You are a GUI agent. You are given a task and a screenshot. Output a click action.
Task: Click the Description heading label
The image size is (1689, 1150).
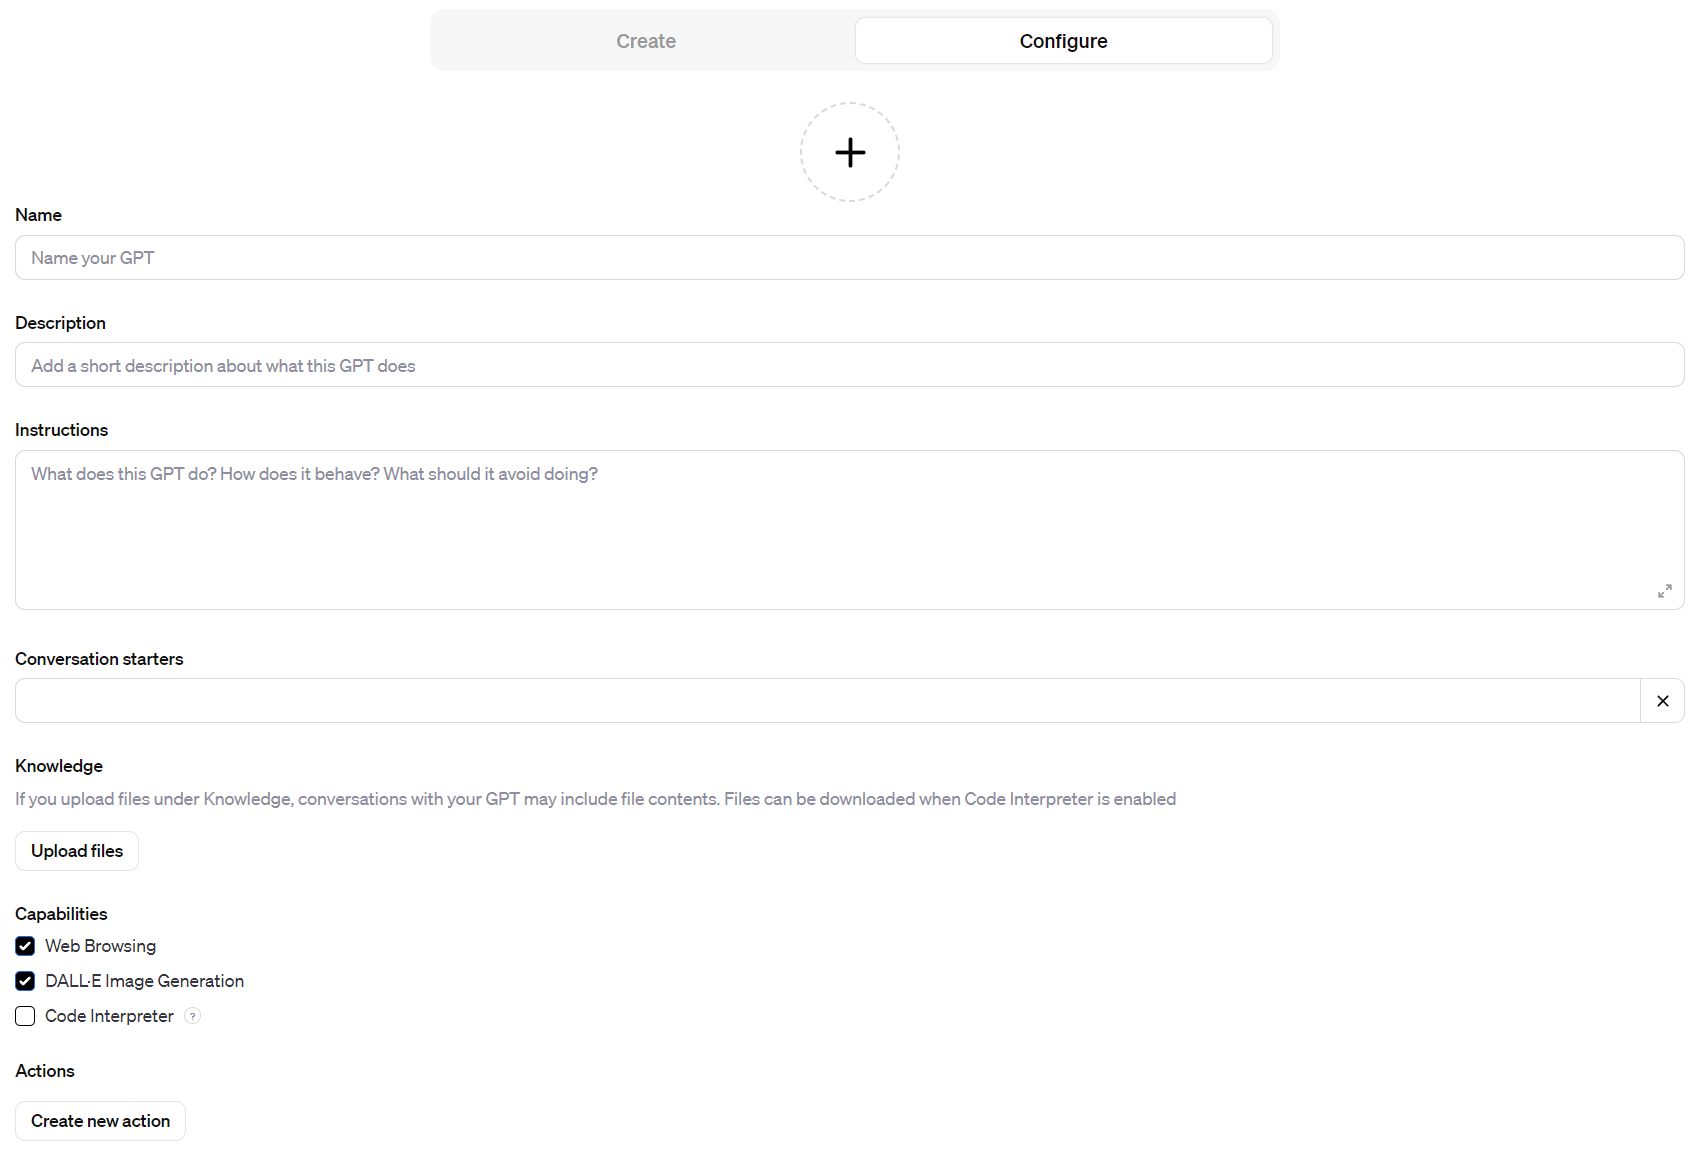[x=60, y=323]
